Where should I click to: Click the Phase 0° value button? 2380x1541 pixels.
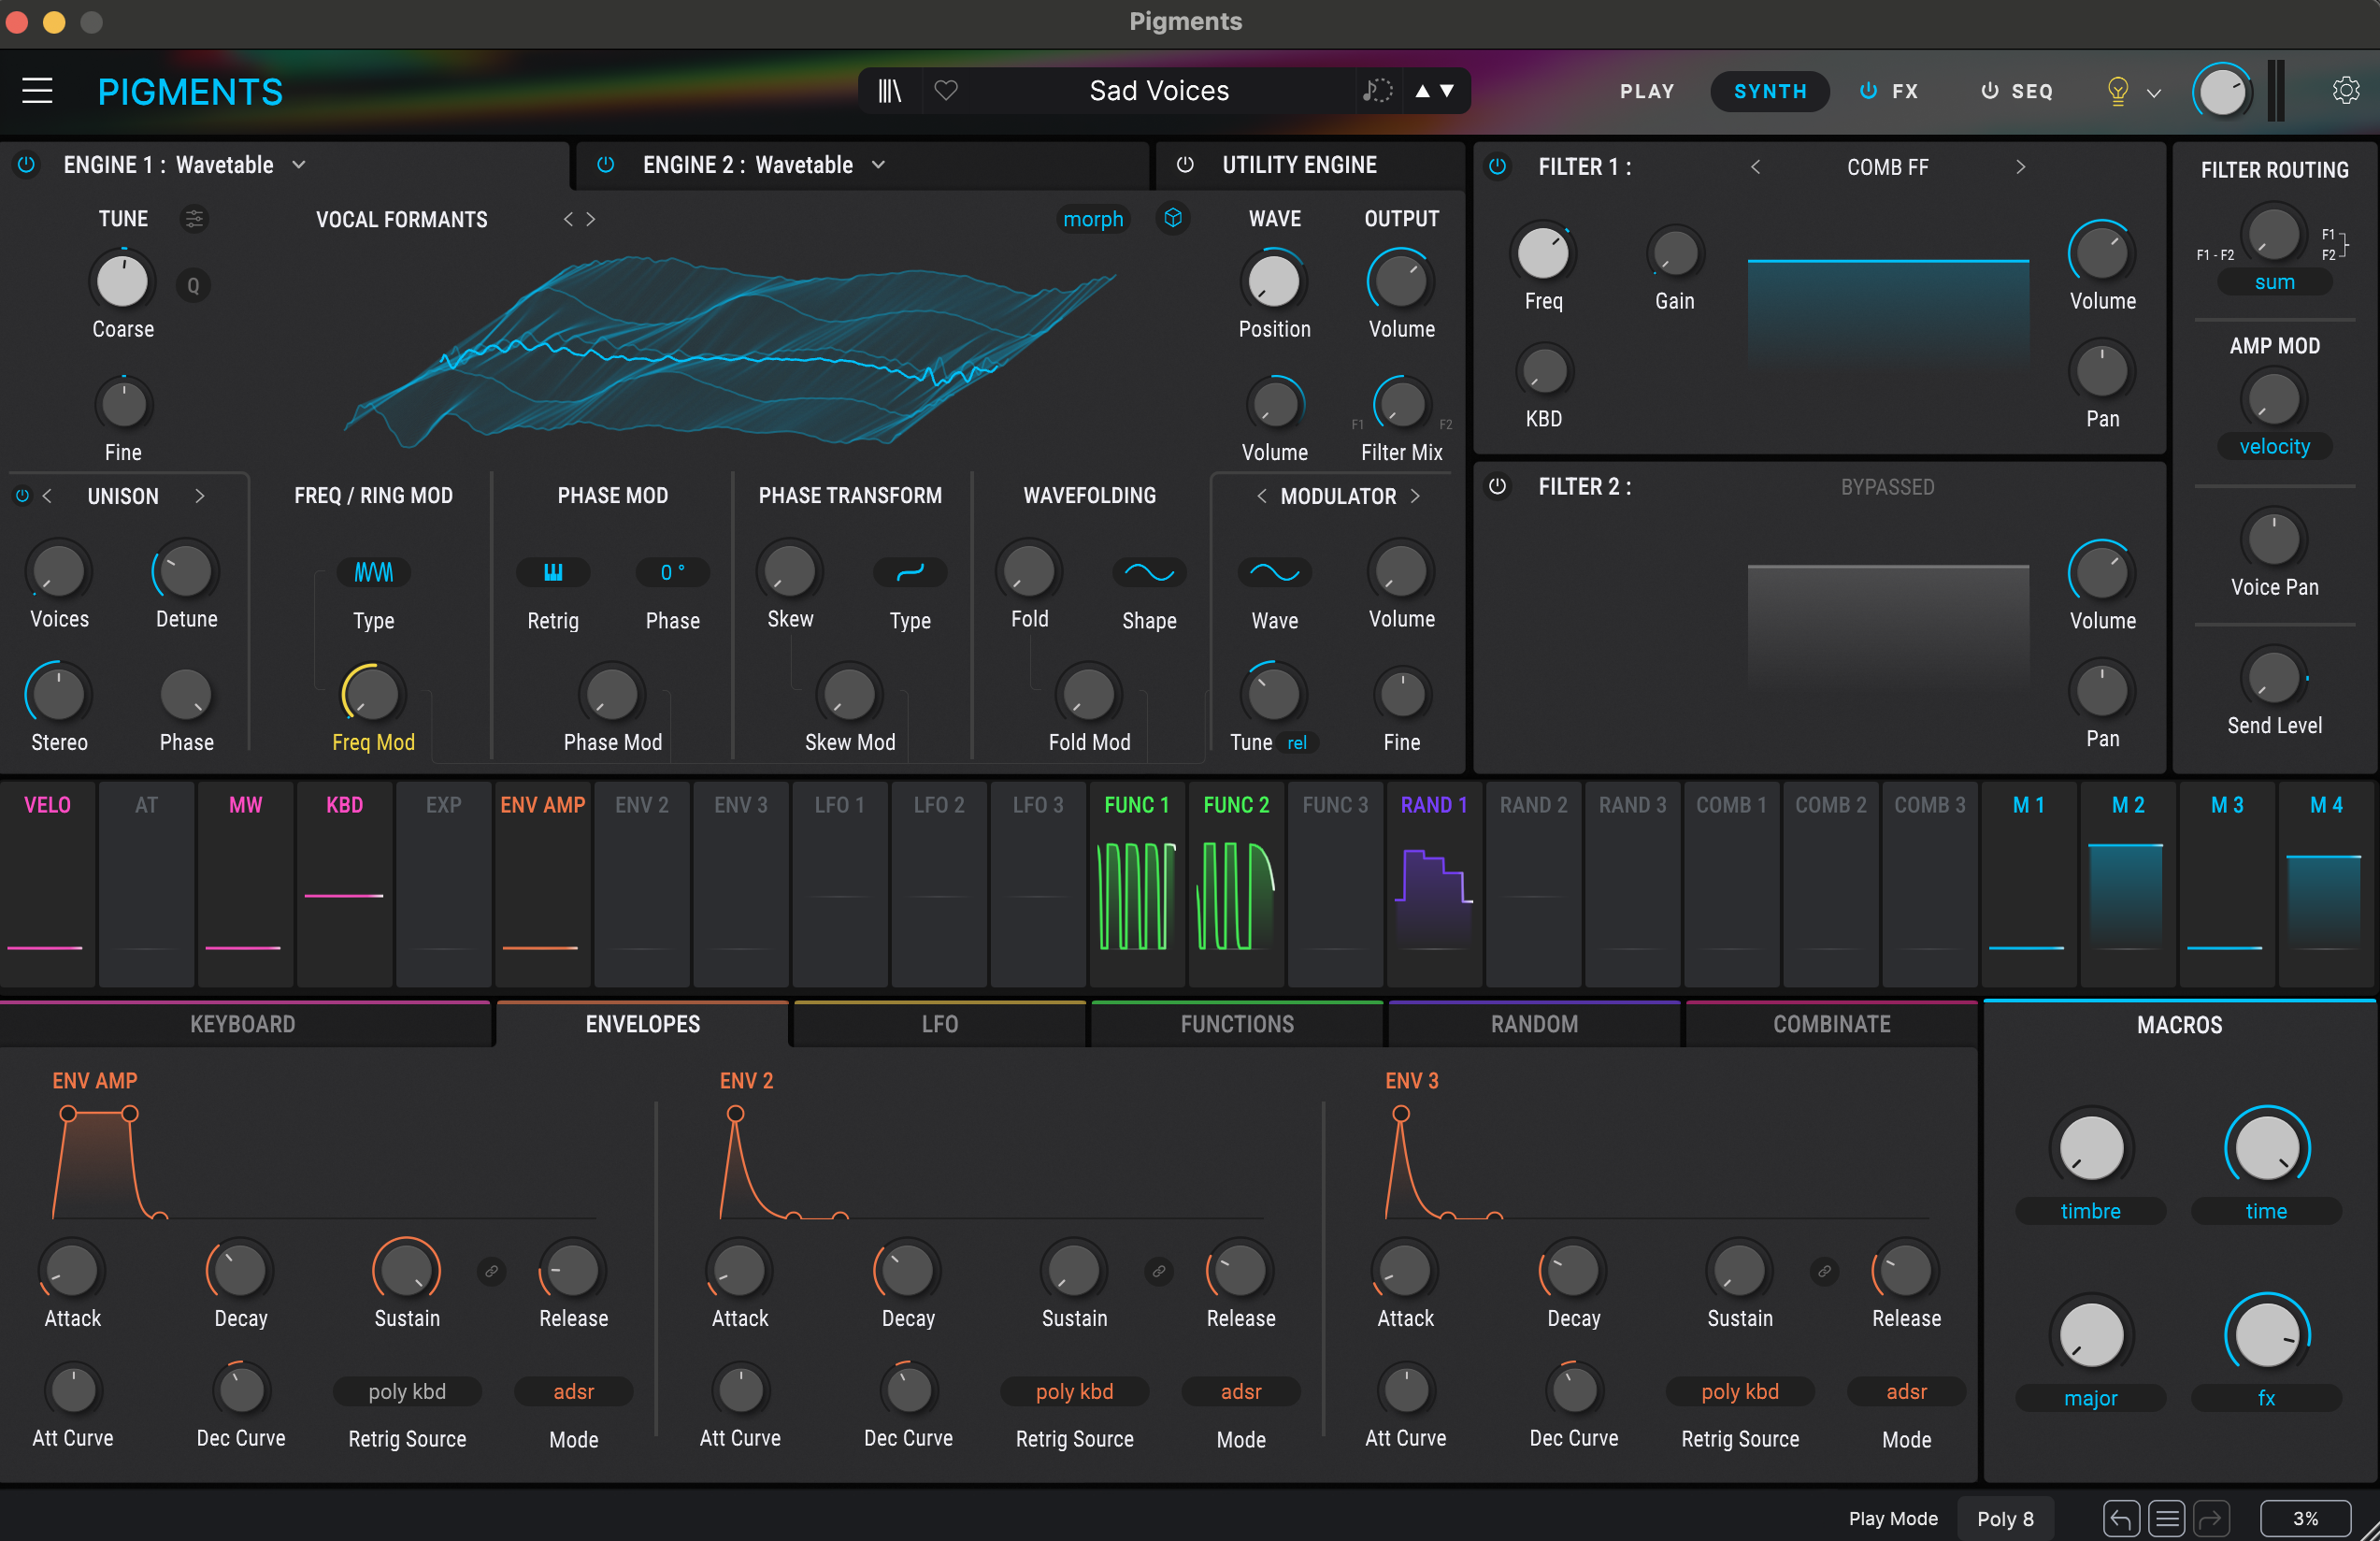point(672,572)
